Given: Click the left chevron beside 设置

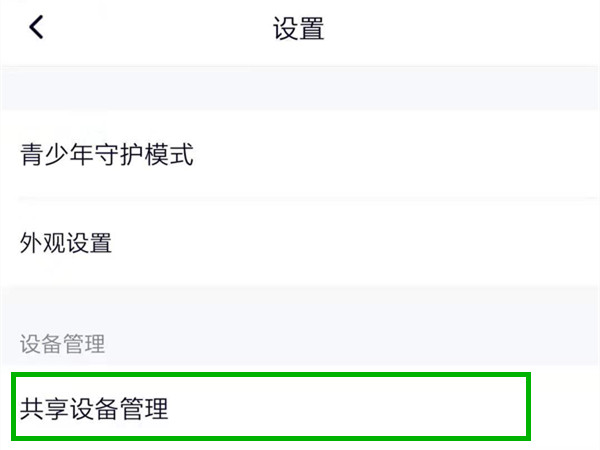Looking at the screenshot, I should point(36,28).
